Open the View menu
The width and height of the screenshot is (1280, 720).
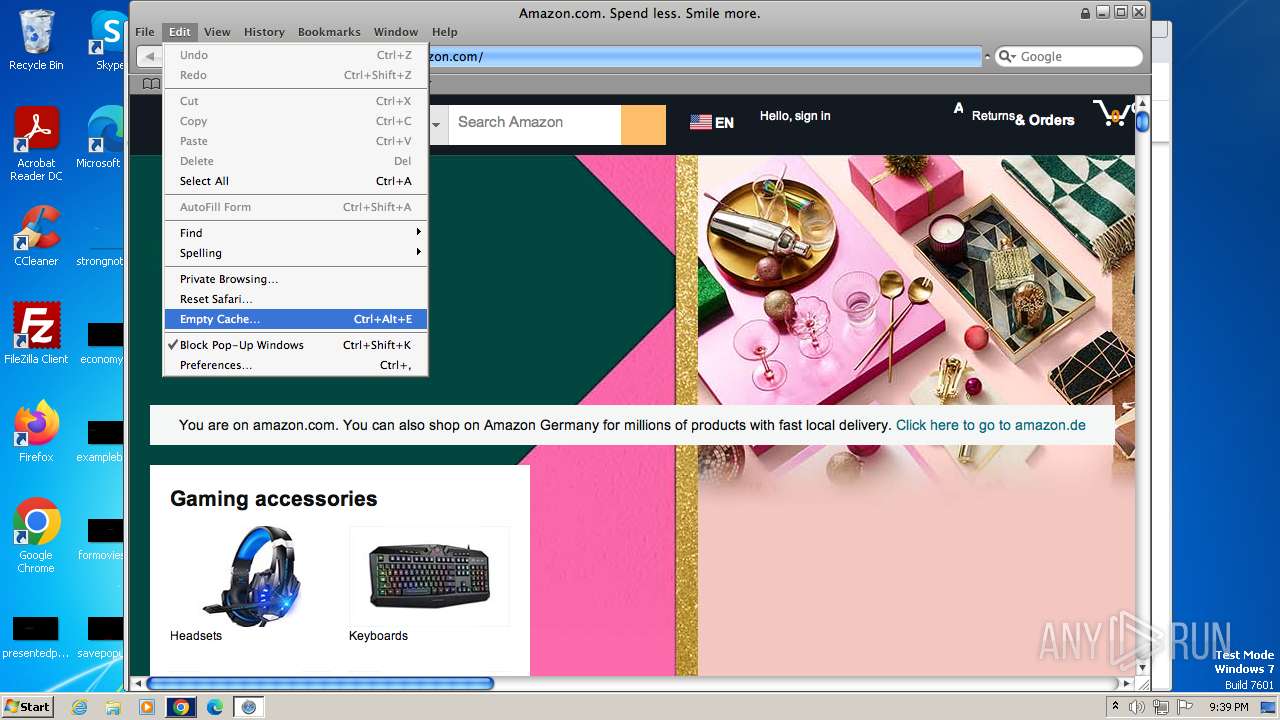(217, 32)
